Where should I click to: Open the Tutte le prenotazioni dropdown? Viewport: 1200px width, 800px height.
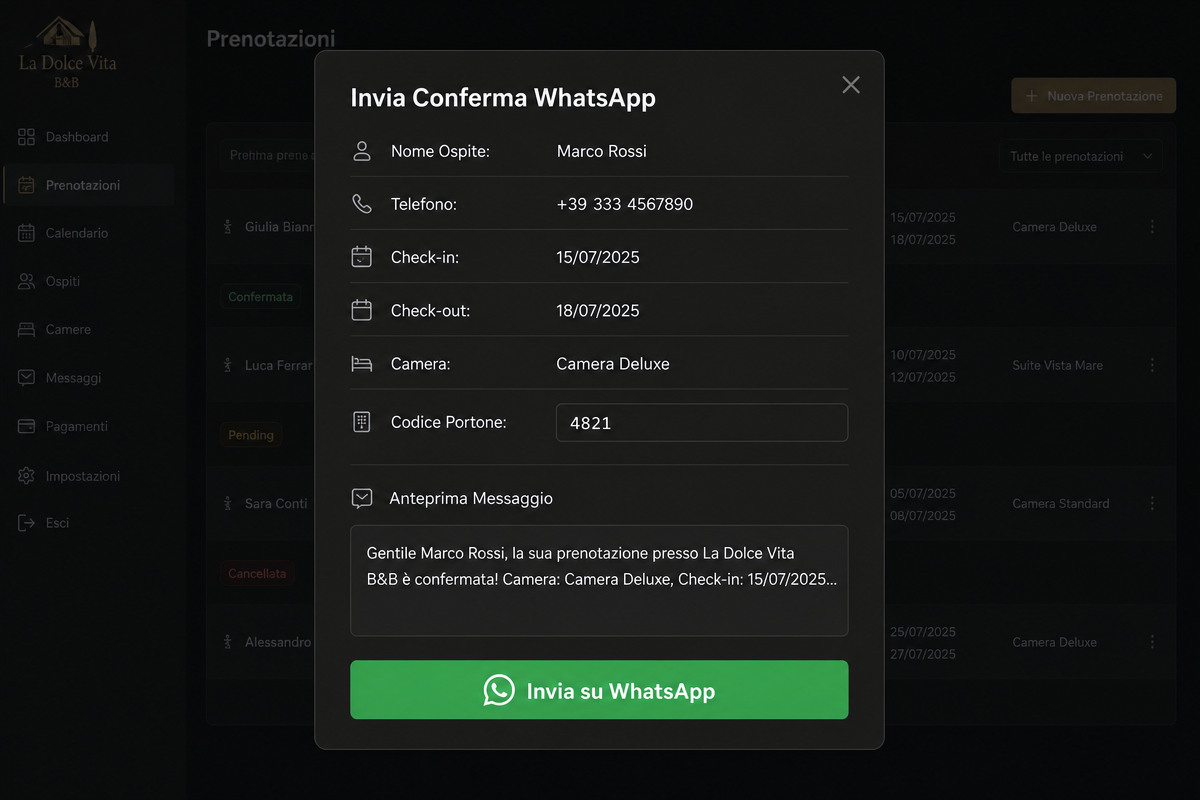click(x=1080, y=156)
